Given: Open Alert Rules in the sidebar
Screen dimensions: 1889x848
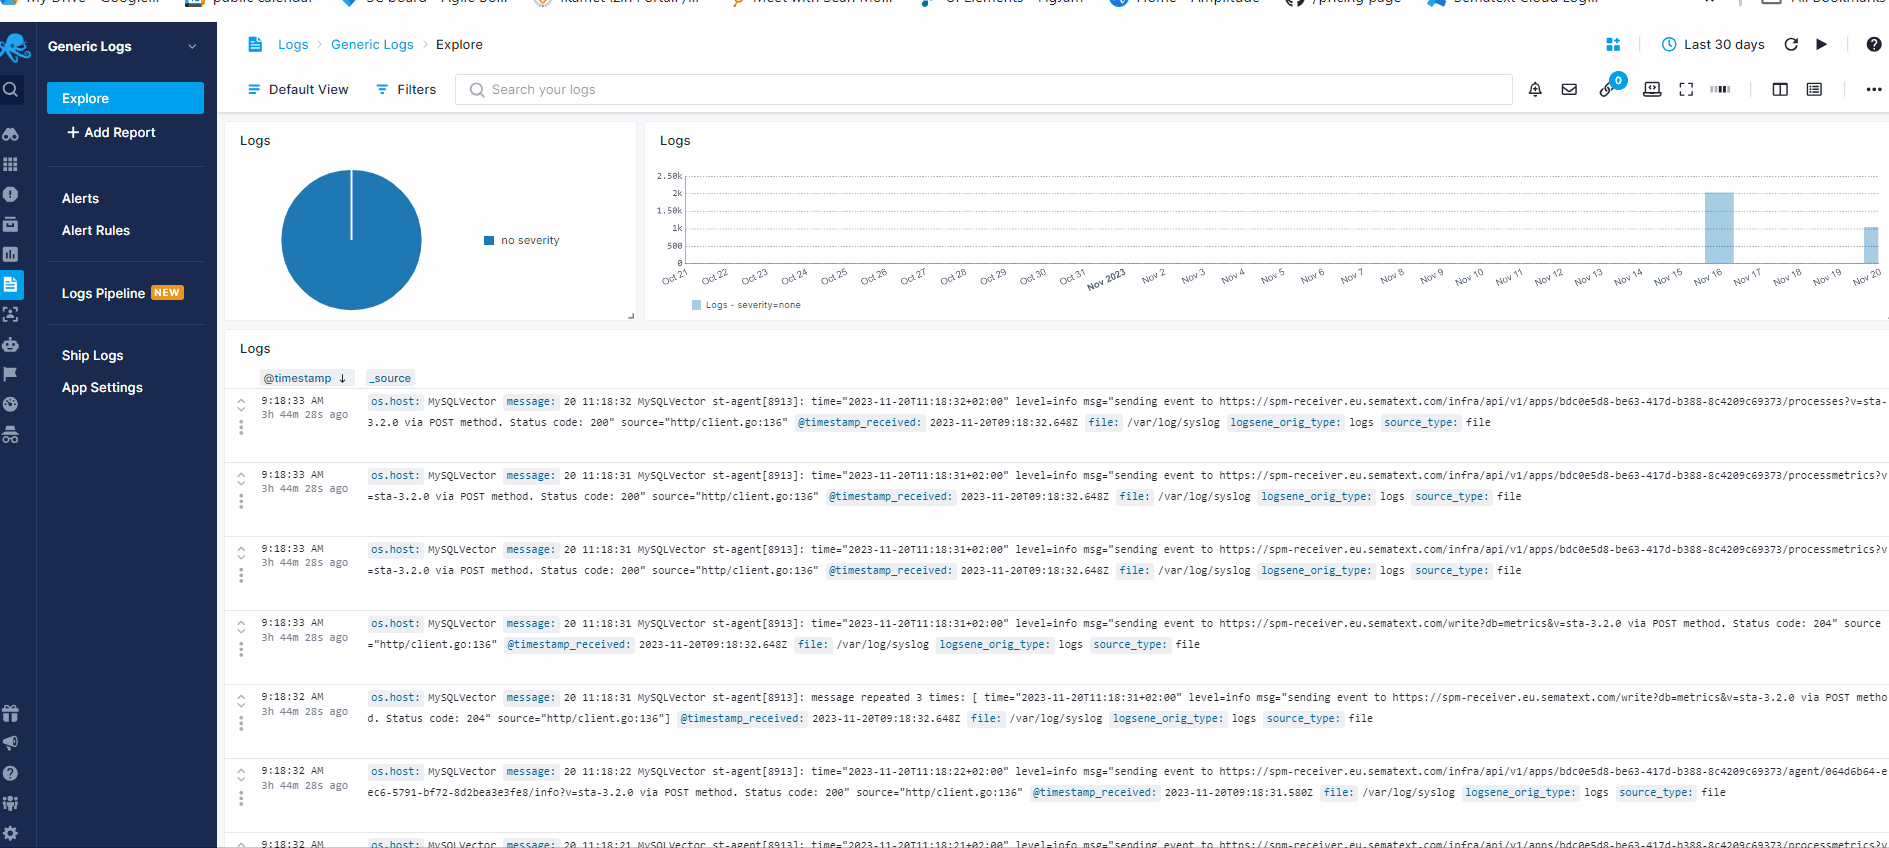Looking at the screenshot, I should [96, 231].
